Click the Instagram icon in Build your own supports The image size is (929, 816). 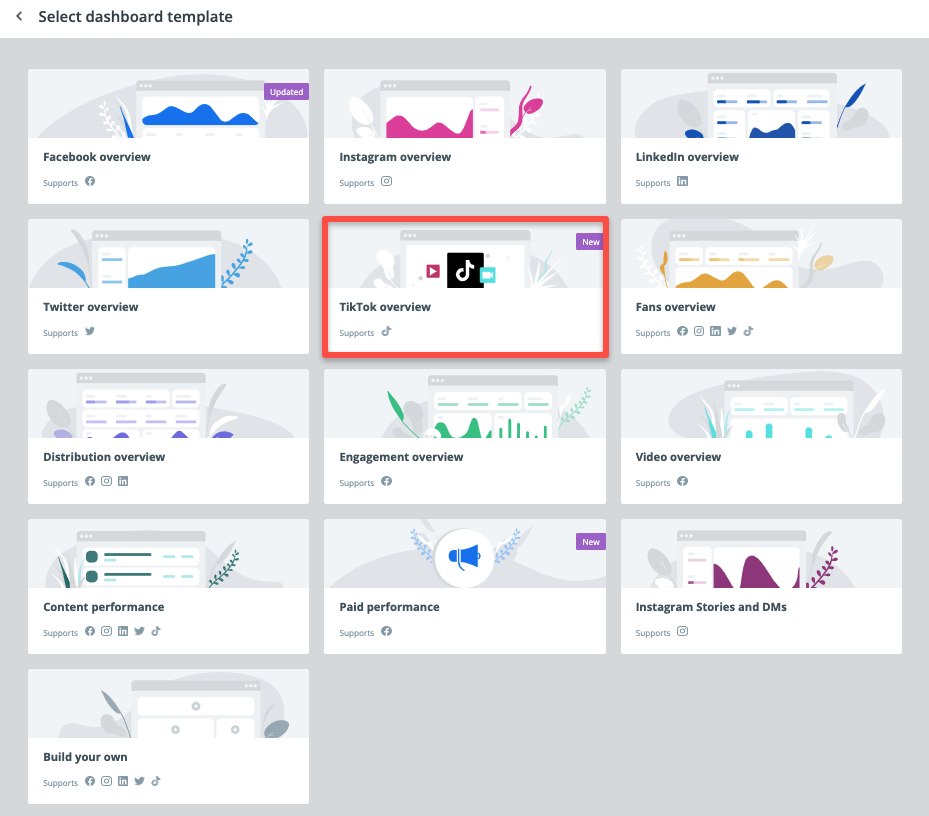coord(107,781)
